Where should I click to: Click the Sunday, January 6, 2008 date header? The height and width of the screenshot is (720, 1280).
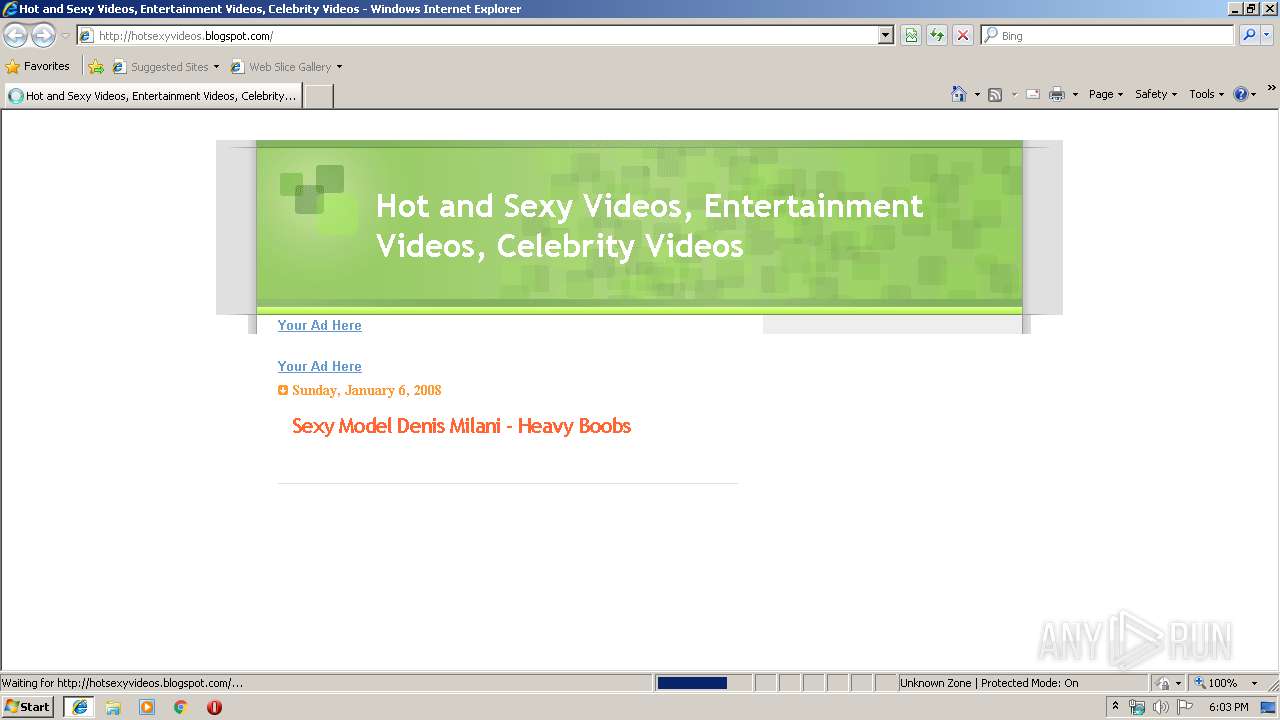pos(366,390)
